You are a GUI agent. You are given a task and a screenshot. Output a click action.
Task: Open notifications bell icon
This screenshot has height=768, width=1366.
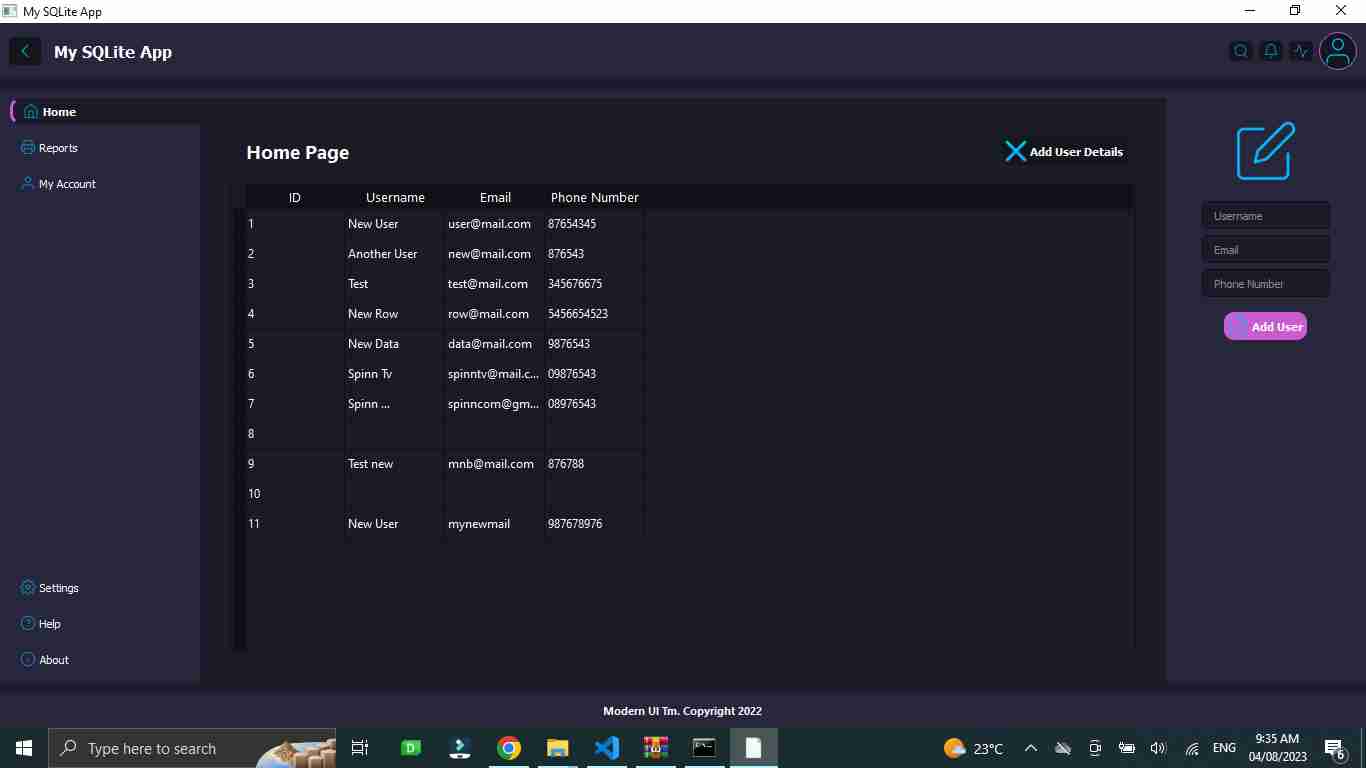tap(1271, 51)
